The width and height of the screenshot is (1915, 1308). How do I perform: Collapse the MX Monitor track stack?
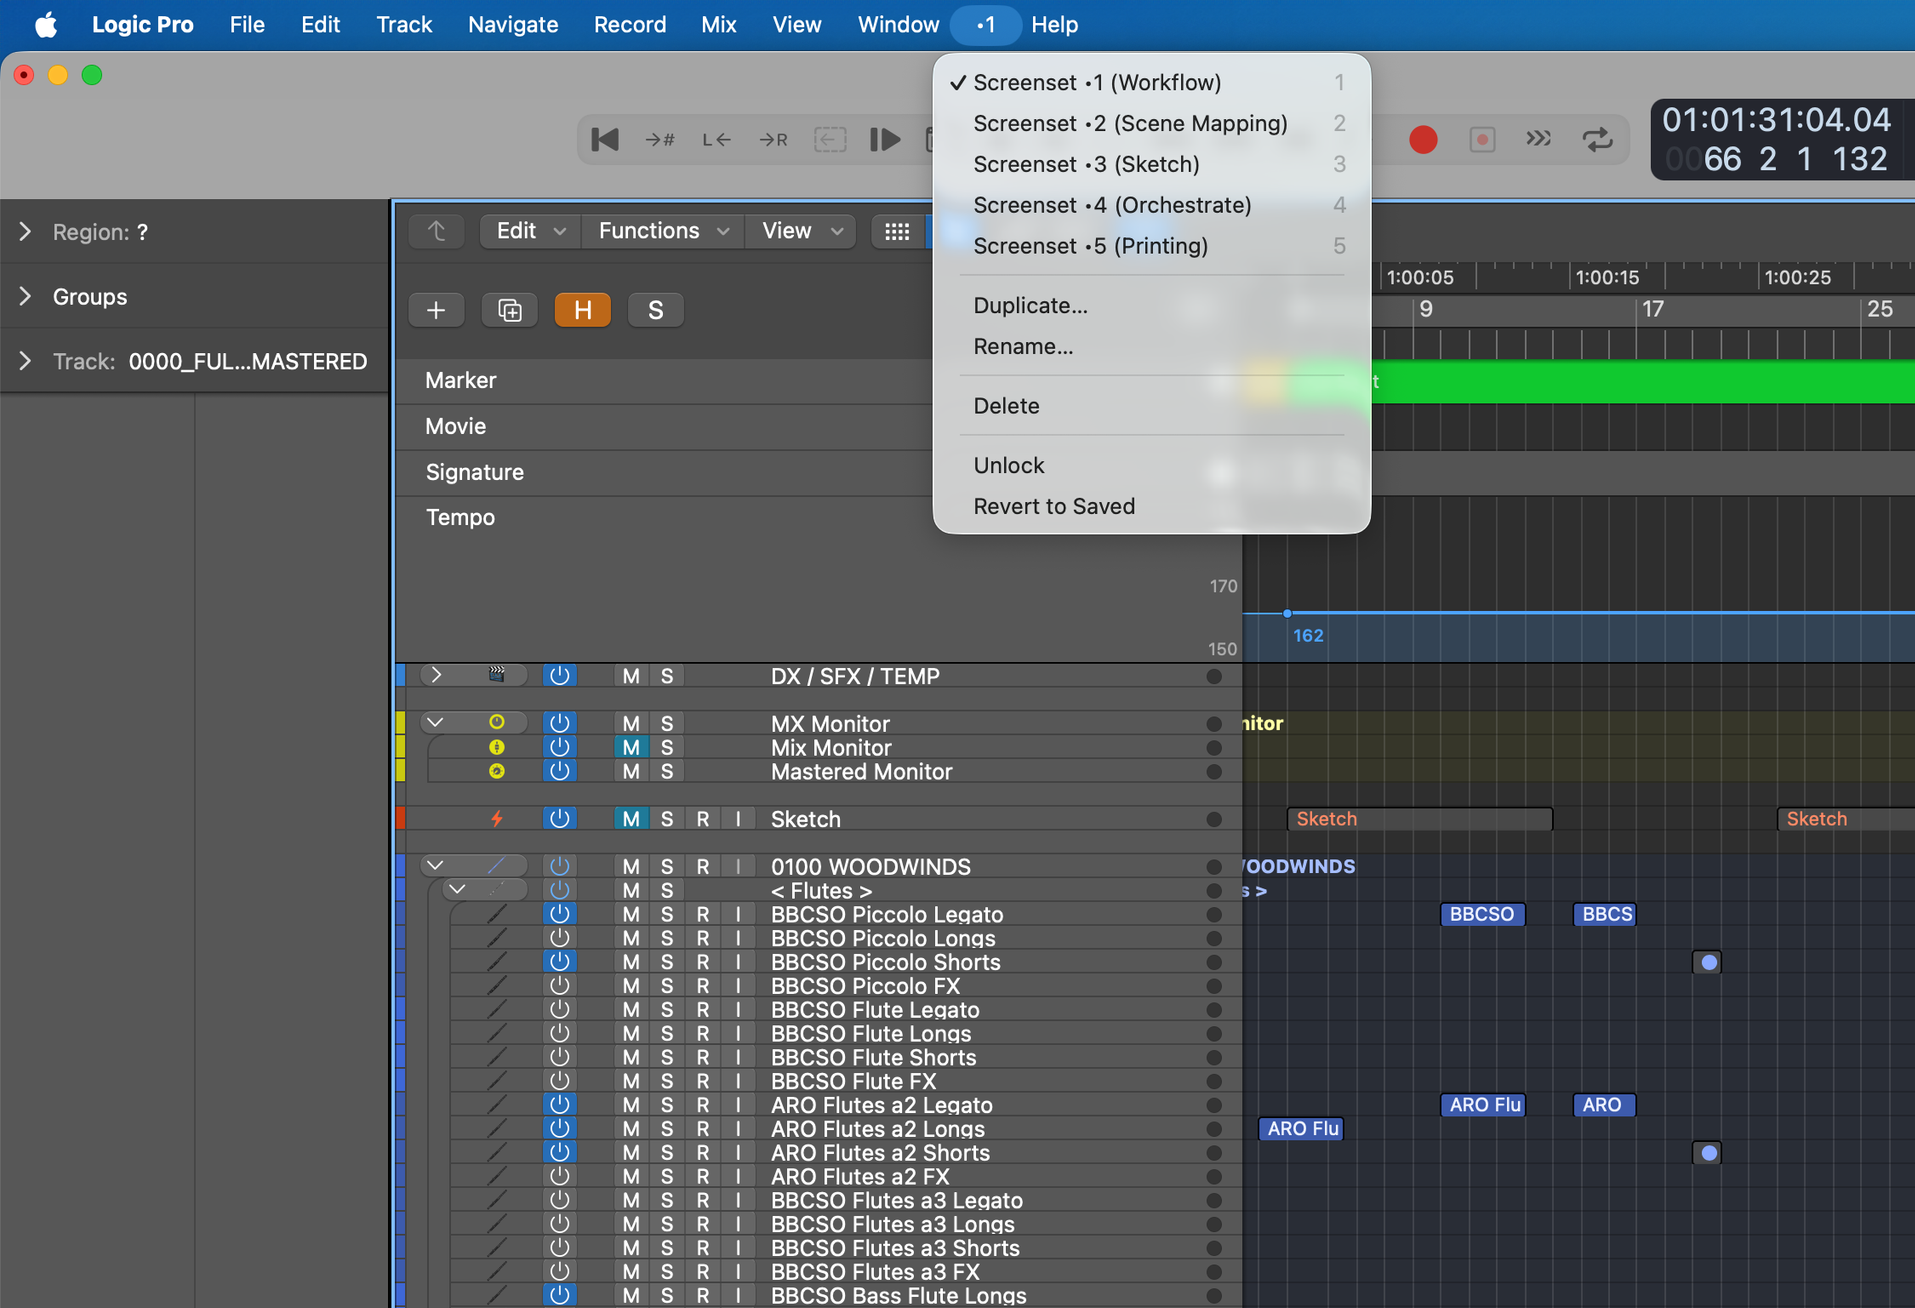tap(436, 722)
